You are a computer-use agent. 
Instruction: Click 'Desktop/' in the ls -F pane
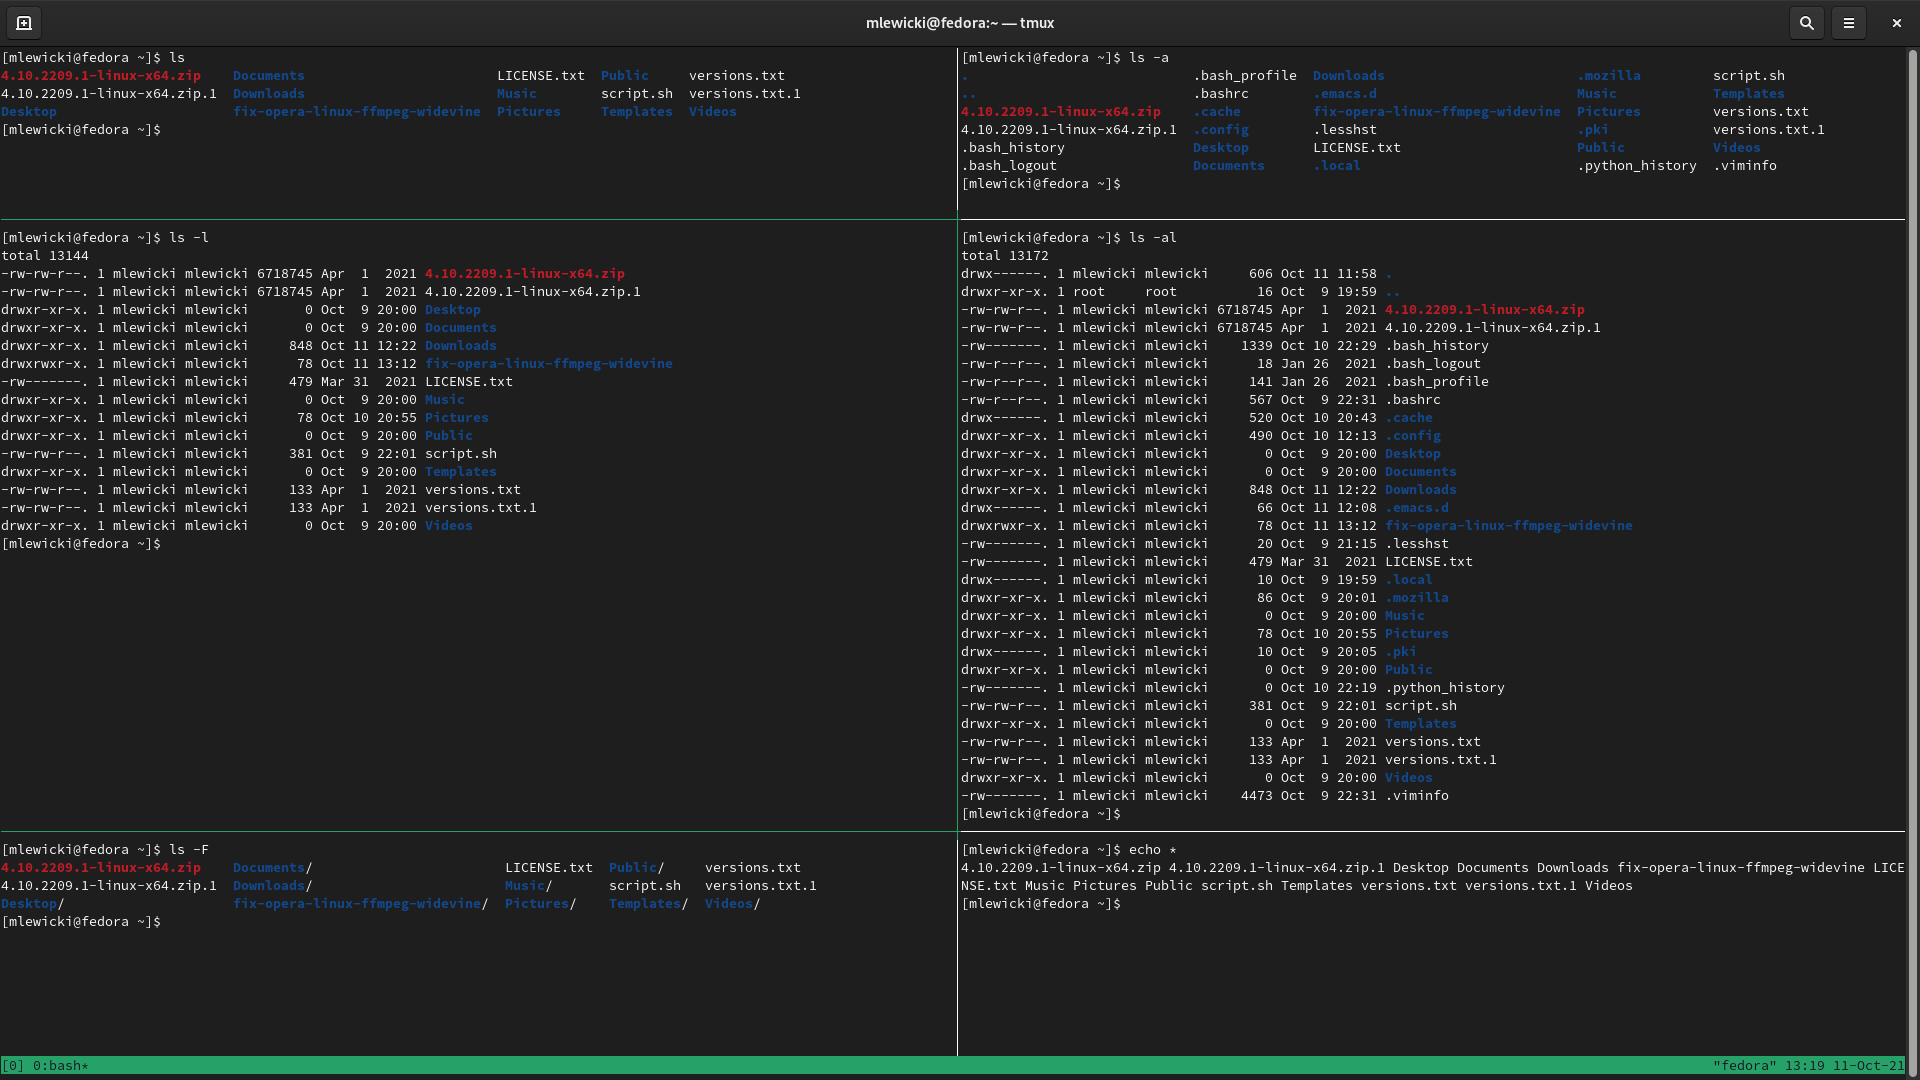click(33, 904)
